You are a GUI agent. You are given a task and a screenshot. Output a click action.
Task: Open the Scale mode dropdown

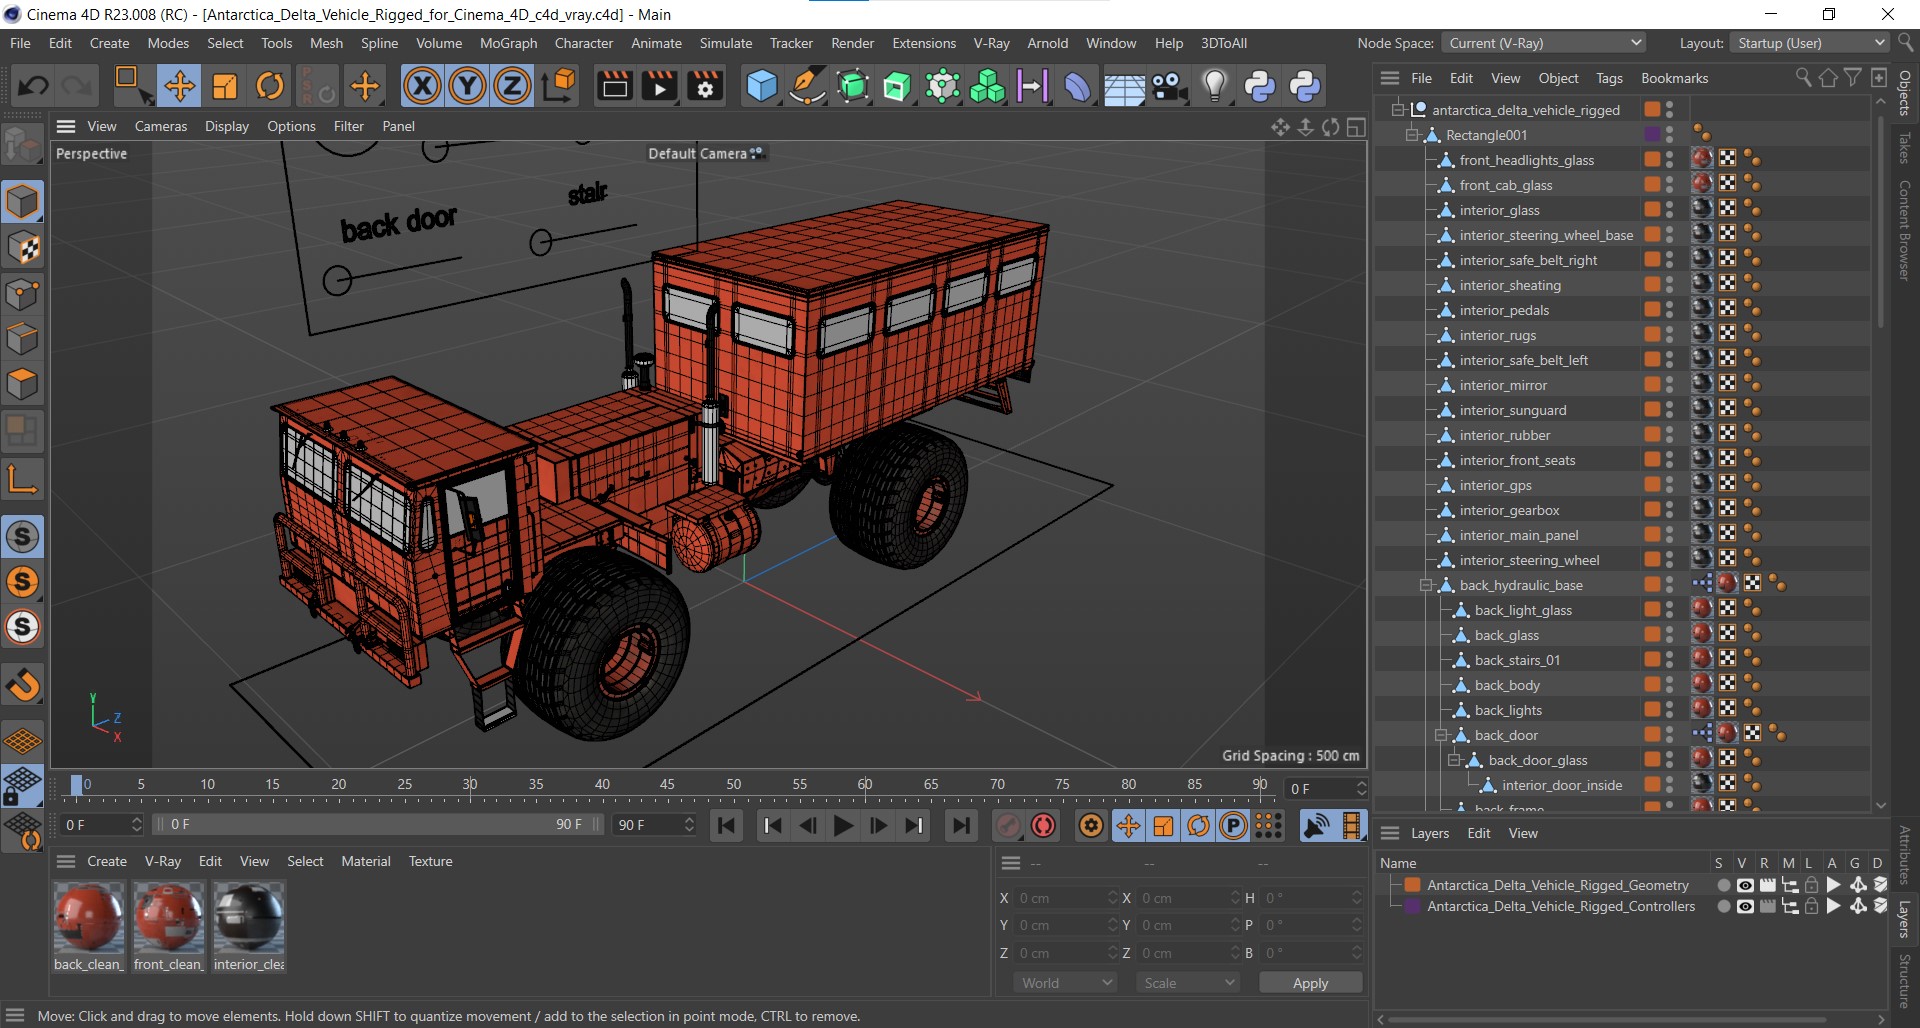click(x=1188, y=983)
